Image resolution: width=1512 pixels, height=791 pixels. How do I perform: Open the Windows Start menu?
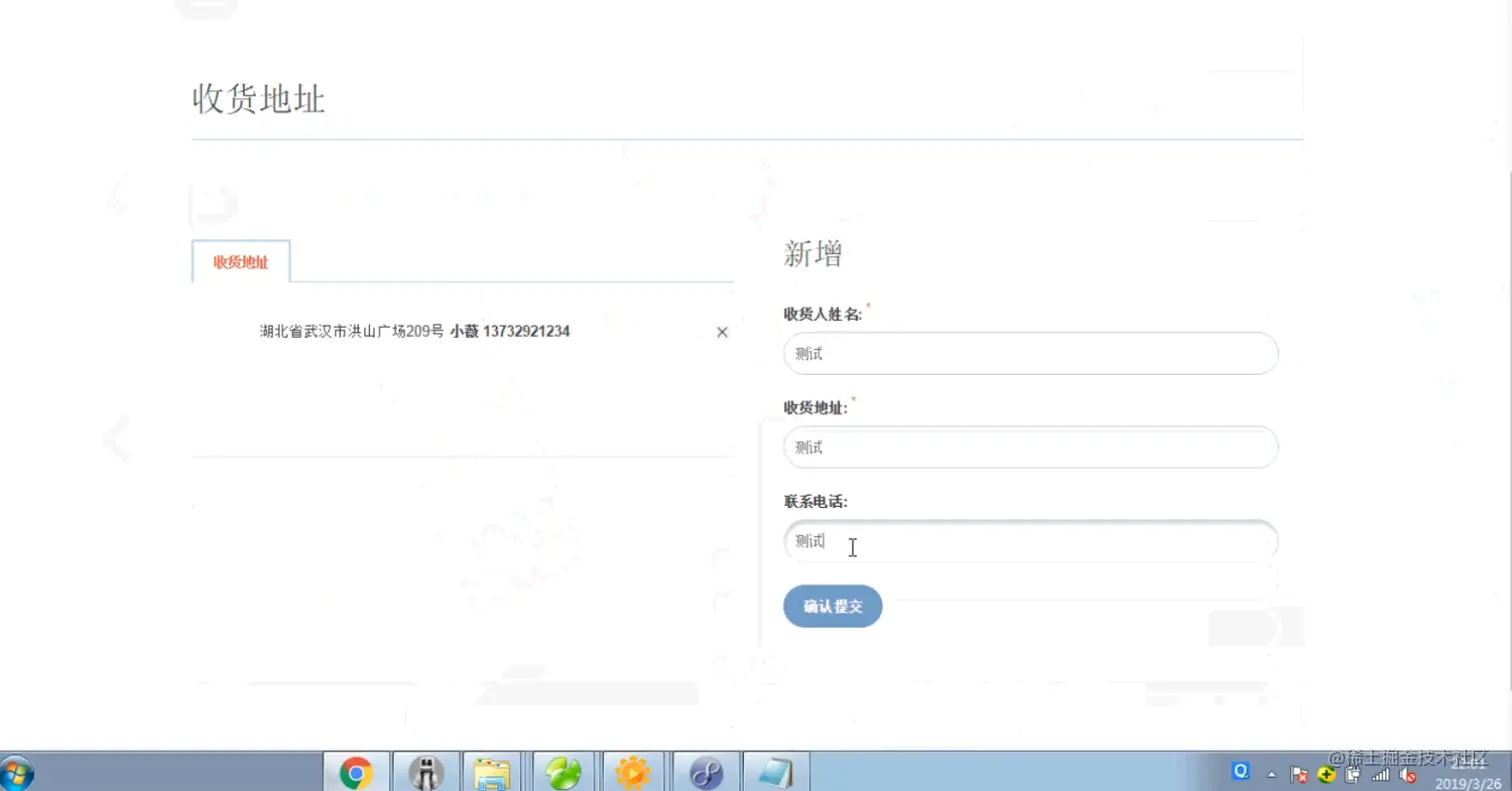(16, 773)
